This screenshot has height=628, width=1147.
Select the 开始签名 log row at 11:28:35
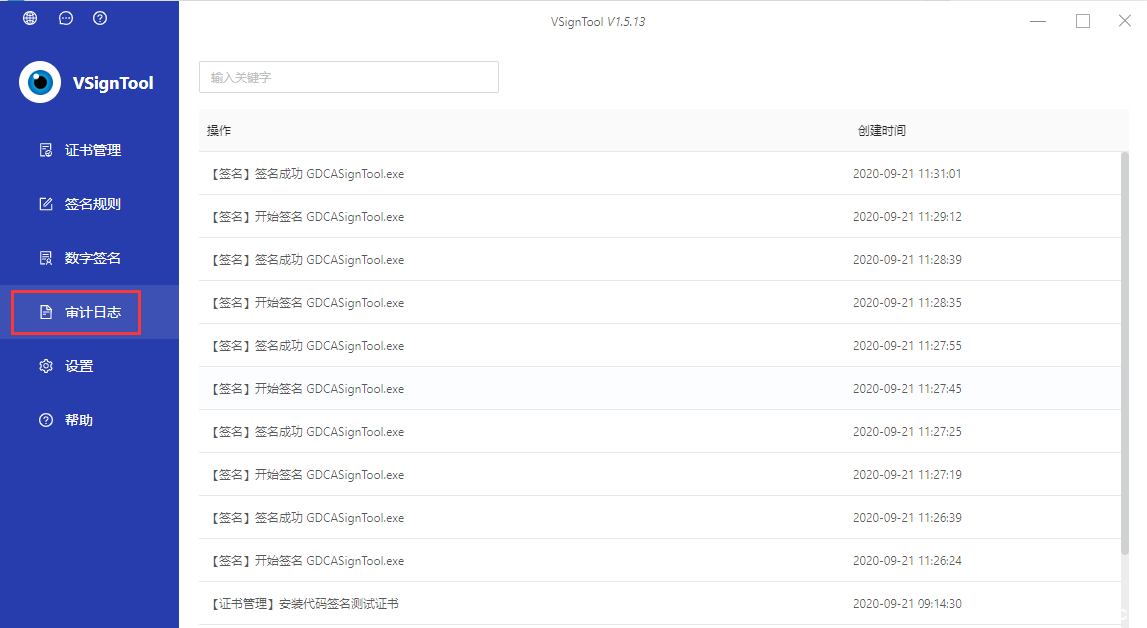coord(660,303)
